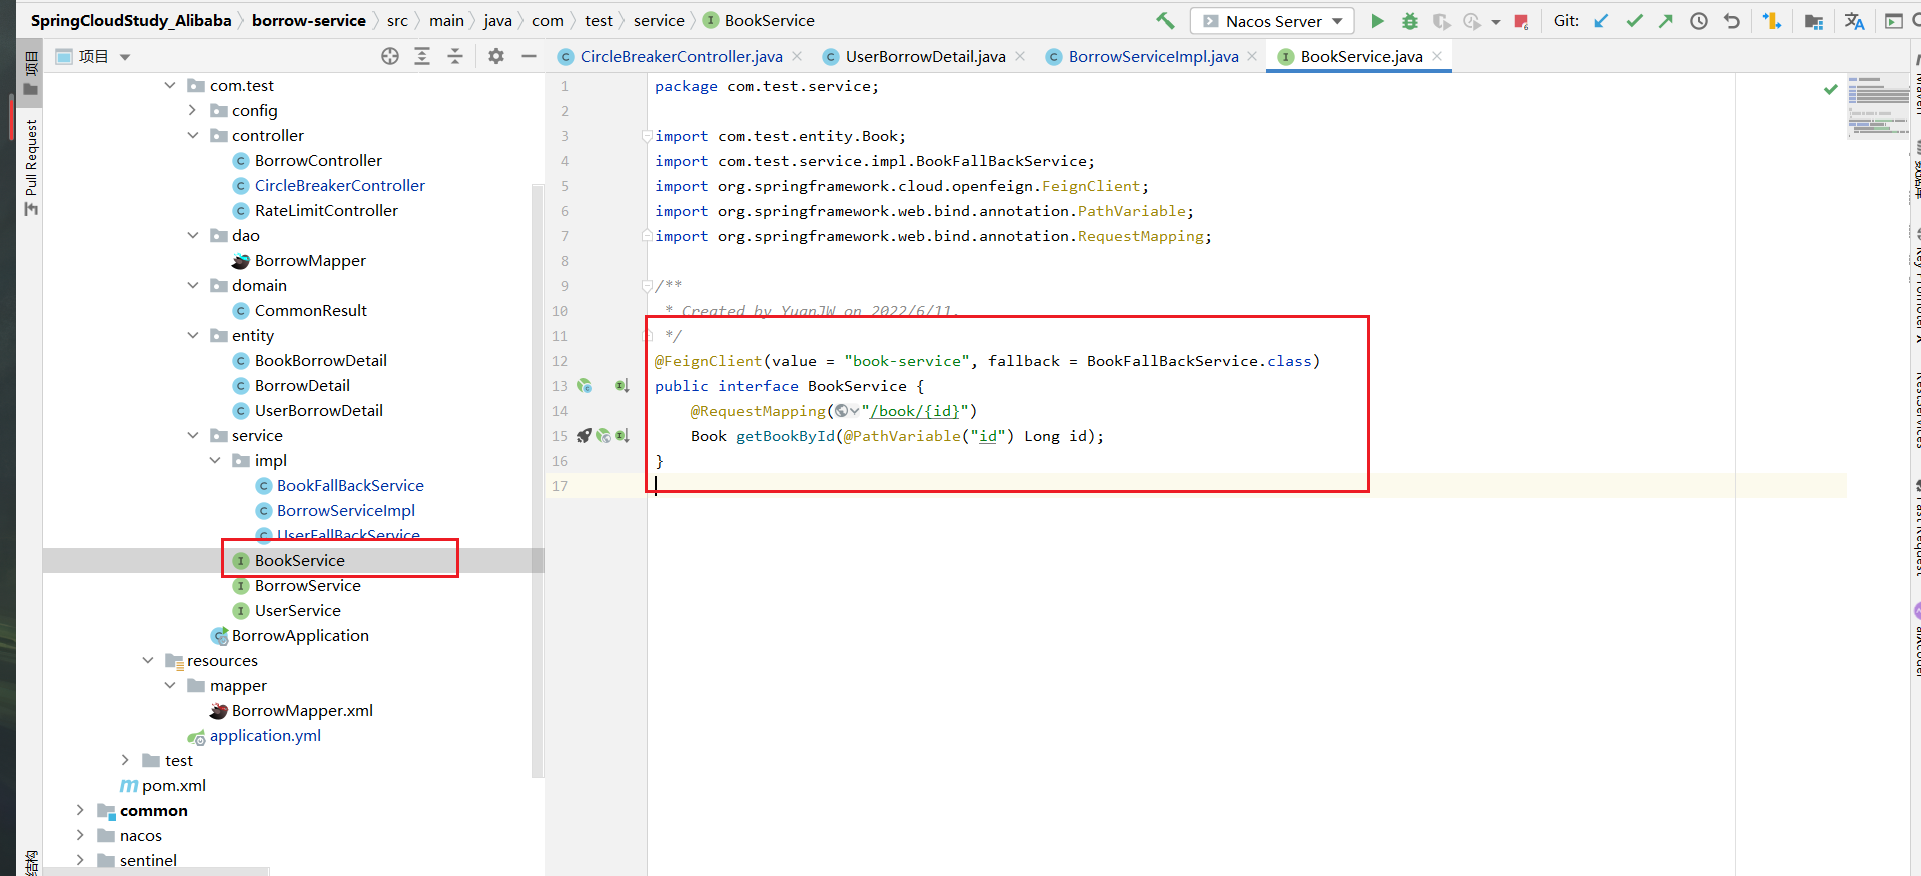Open BorrowController in project tree
1921x876 pixels.
point(318,161)
